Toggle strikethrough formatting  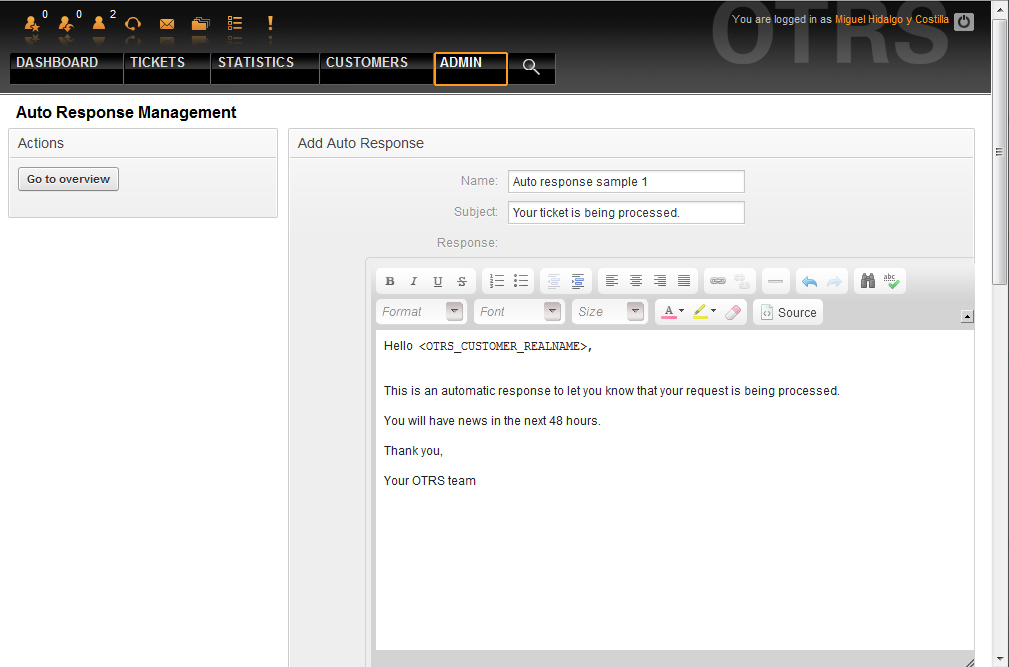pos(462,282)
